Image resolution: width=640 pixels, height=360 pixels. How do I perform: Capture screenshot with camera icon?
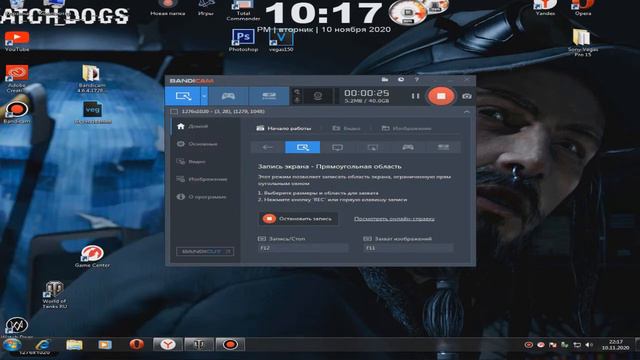[467, 96]
